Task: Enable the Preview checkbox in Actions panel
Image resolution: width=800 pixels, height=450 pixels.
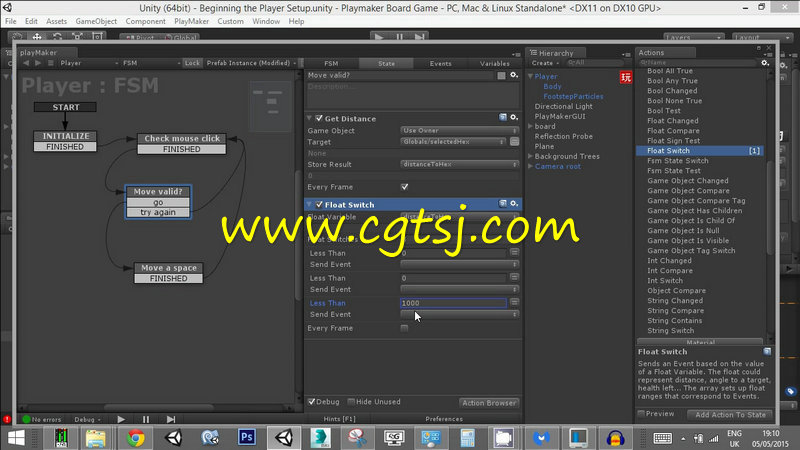Action: pos(641,414)
